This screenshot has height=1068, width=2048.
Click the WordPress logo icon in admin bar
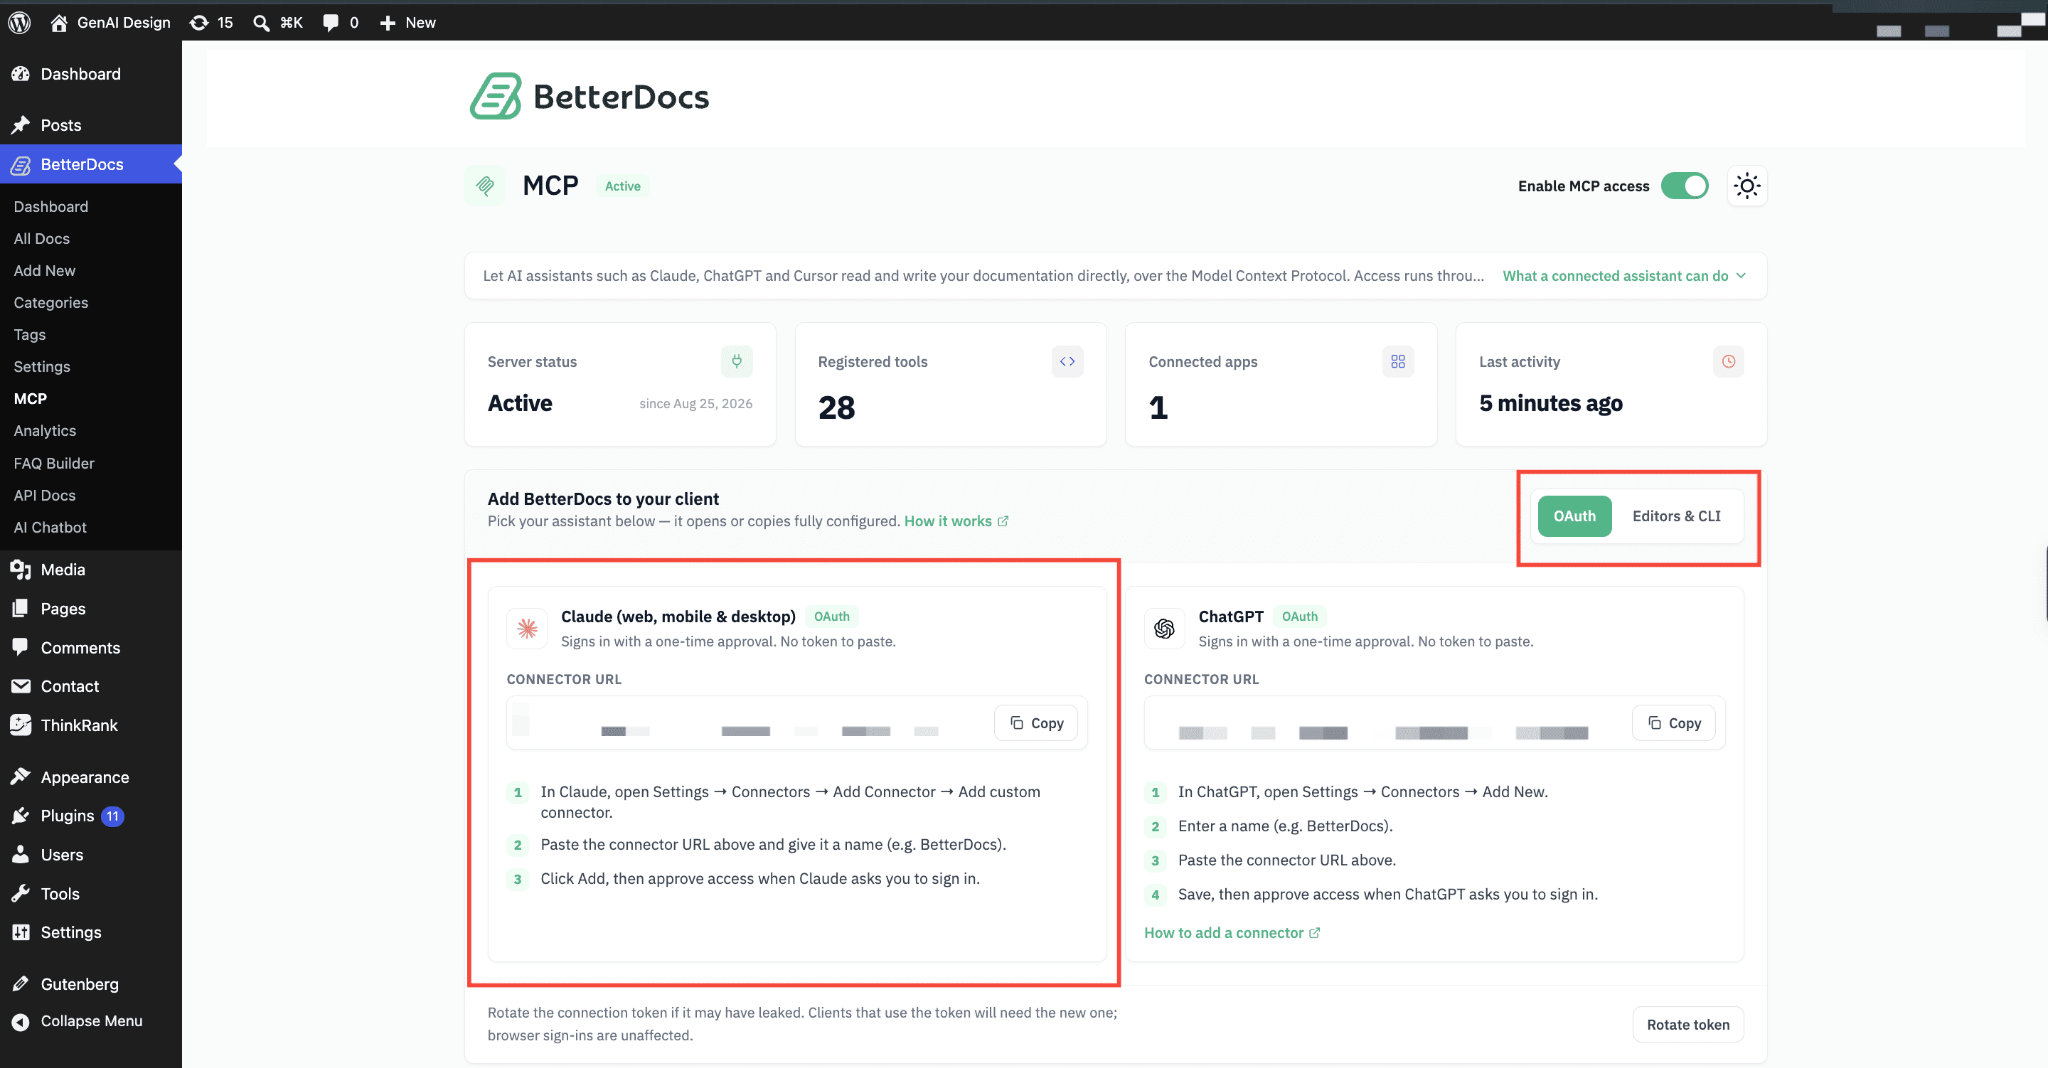click(x=19, y=22)
